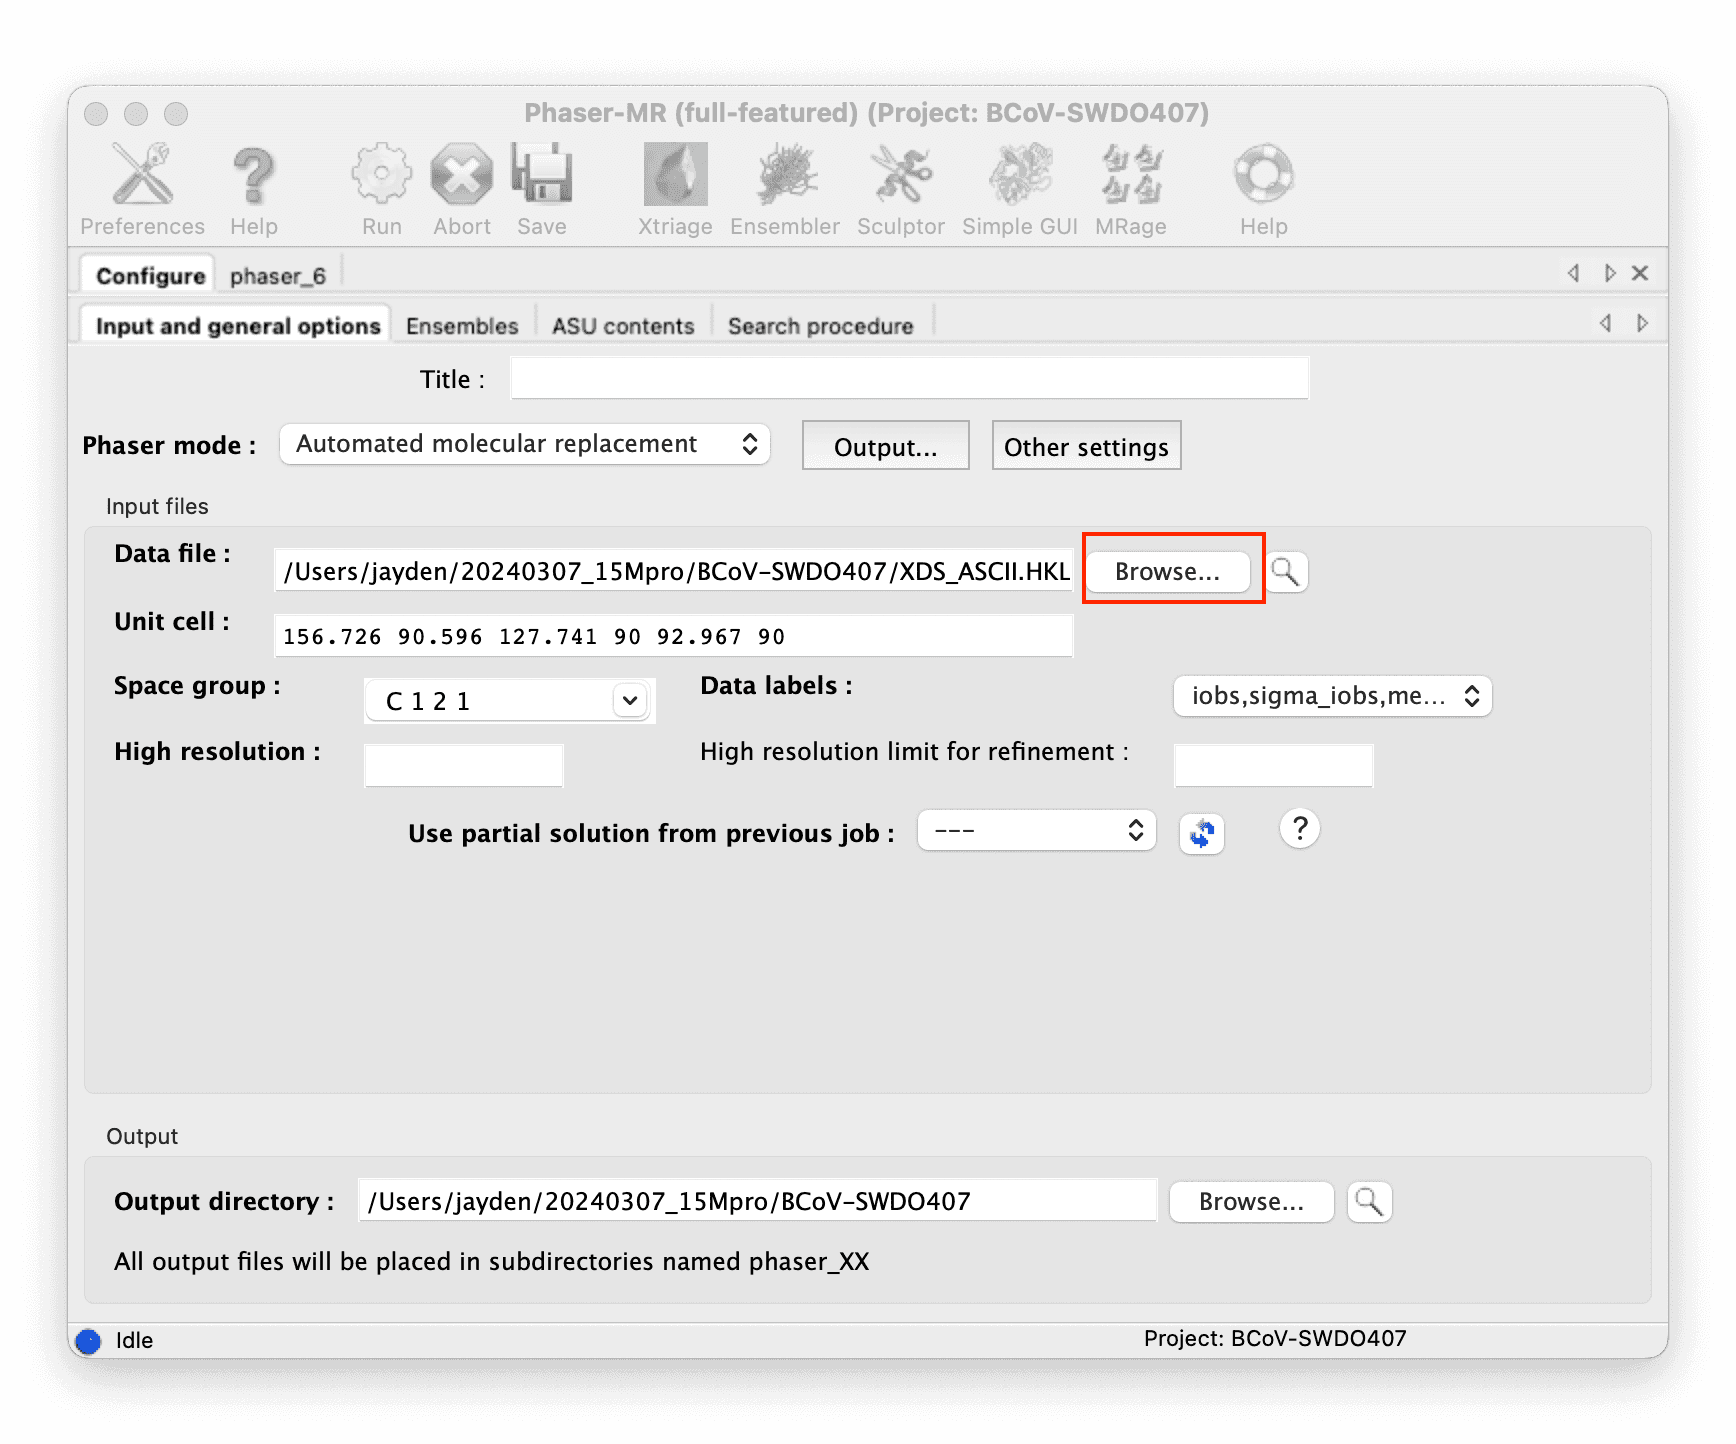
Task: Click the magnifier icon next to Data file
Action: [1286, 572]
